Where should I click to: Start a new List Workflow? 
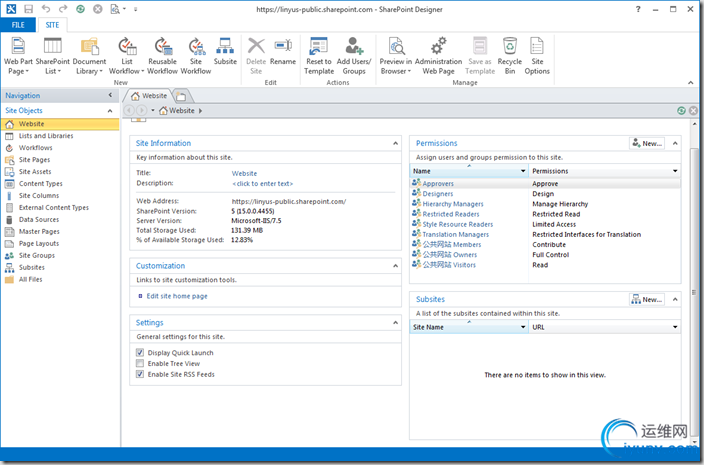click(x=127, y=56)
